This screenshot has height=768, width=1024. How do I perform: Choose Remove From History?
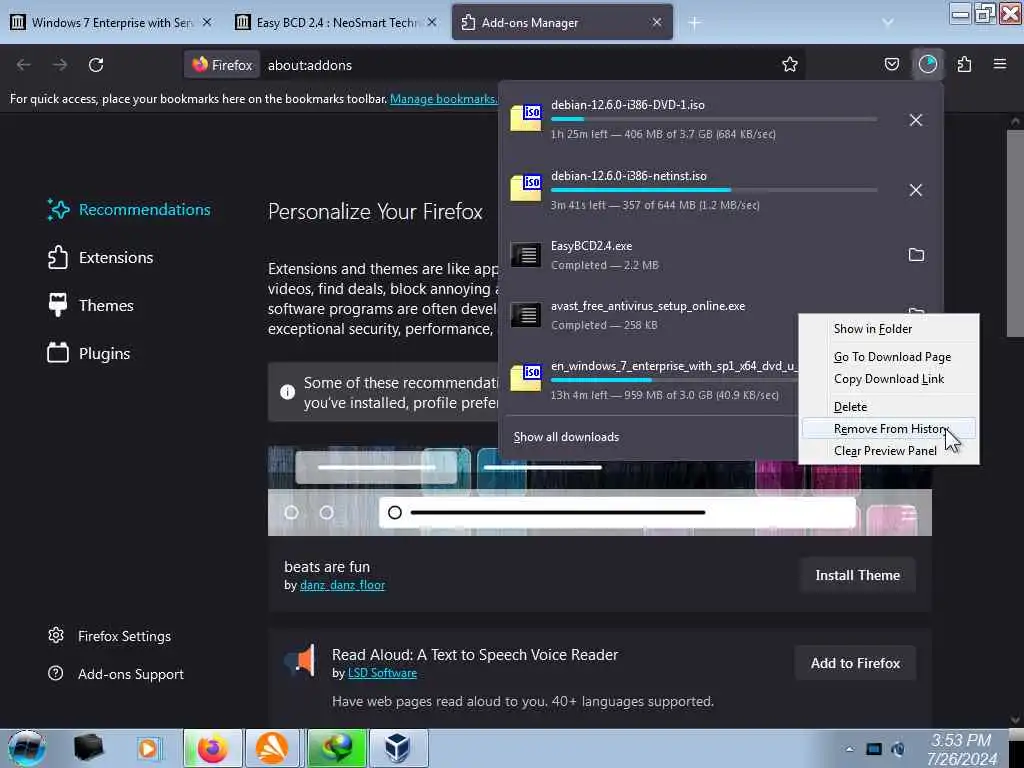888,428
